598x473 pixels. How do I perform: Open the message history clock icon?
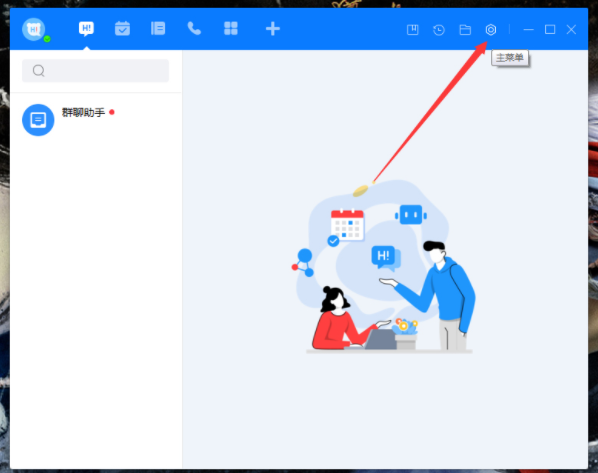click(x=439, y=30)
